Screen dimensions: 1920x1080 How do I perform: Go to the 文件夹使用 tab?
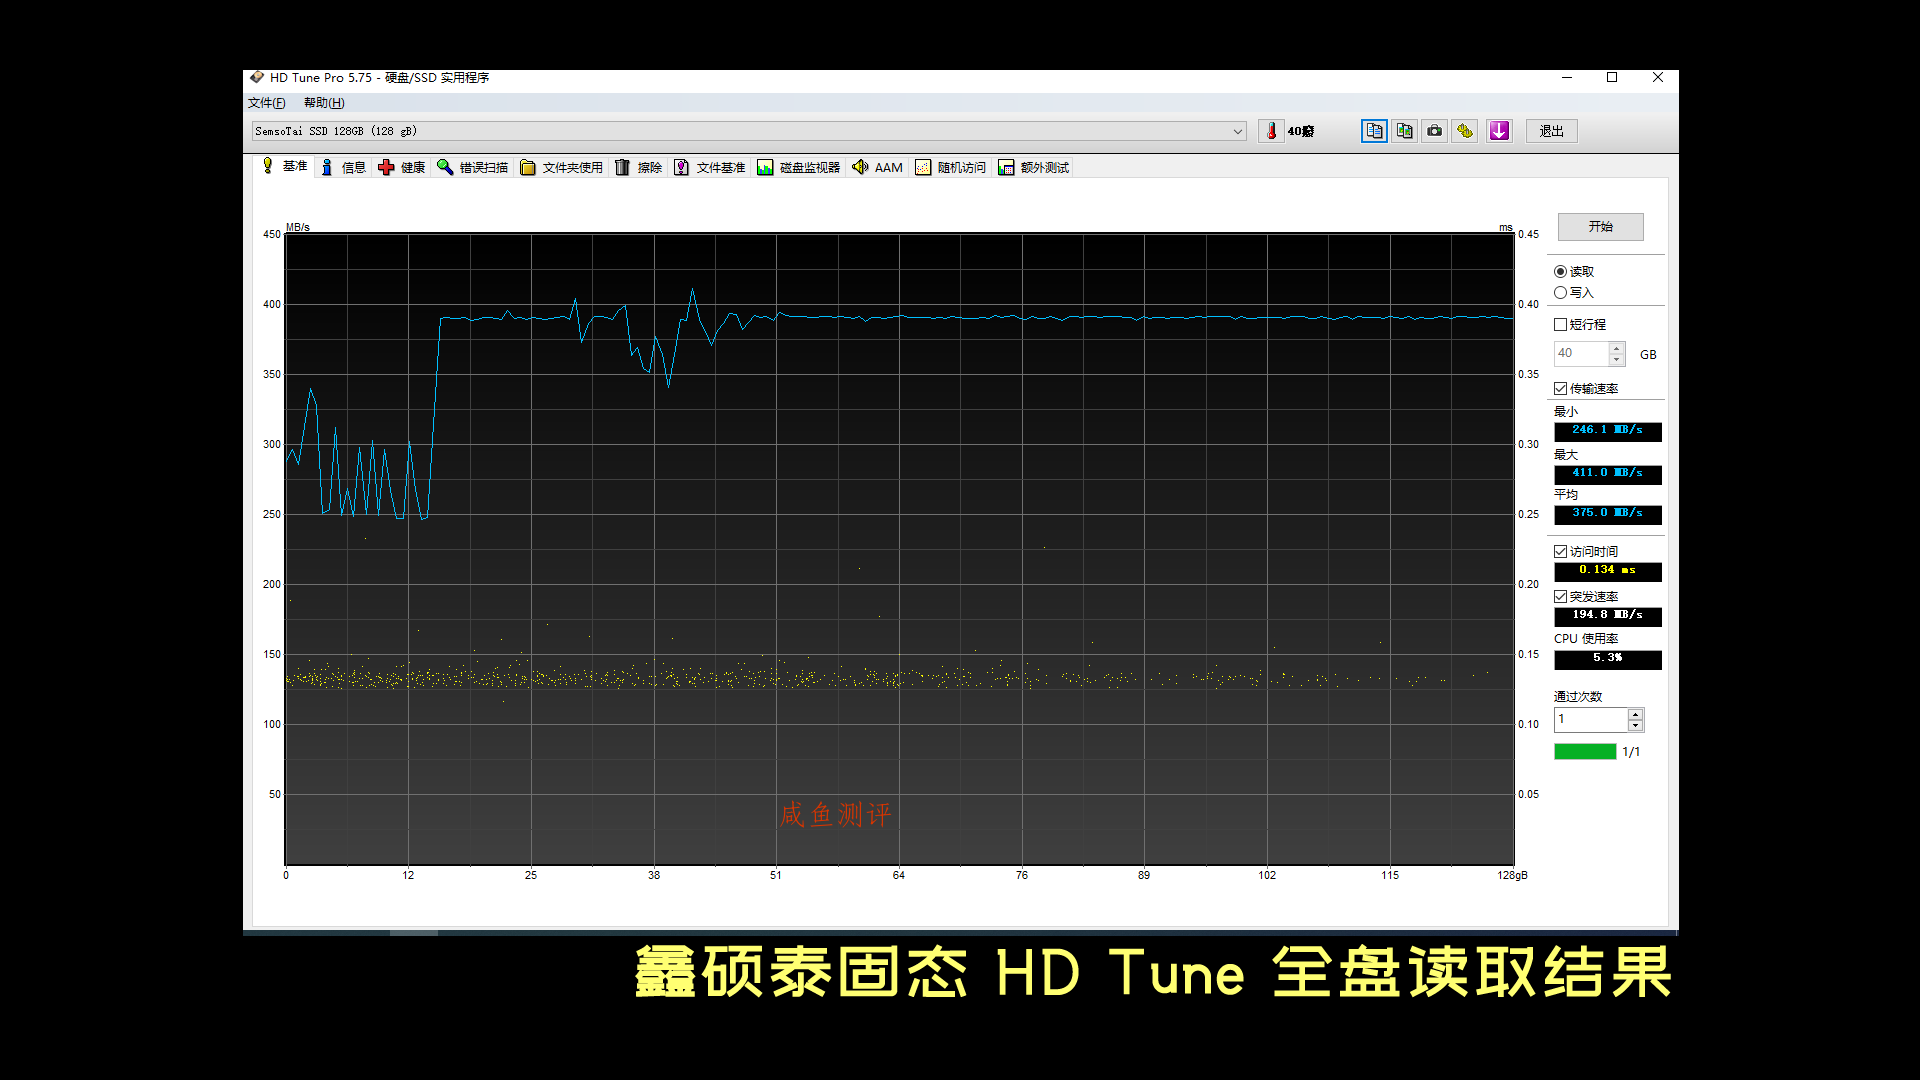coord(561,167)
